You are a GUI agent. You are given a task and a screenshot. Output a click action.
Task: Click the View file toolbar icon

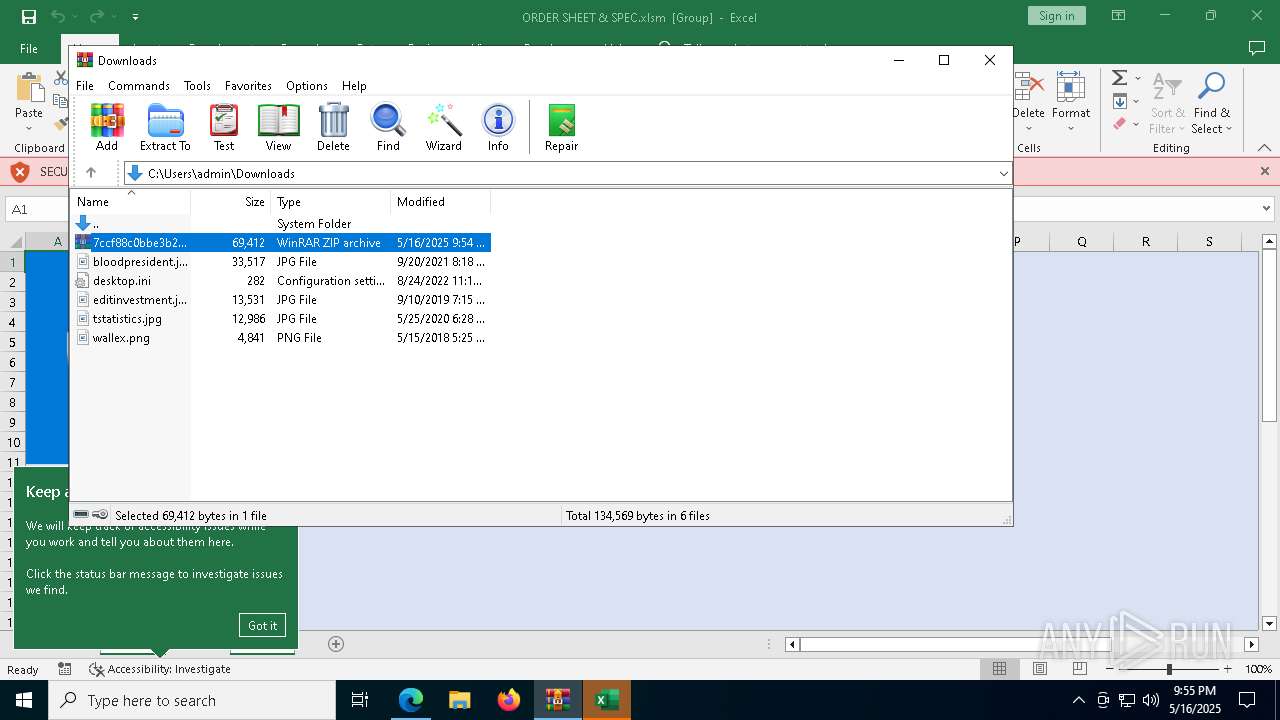(278, 127)
